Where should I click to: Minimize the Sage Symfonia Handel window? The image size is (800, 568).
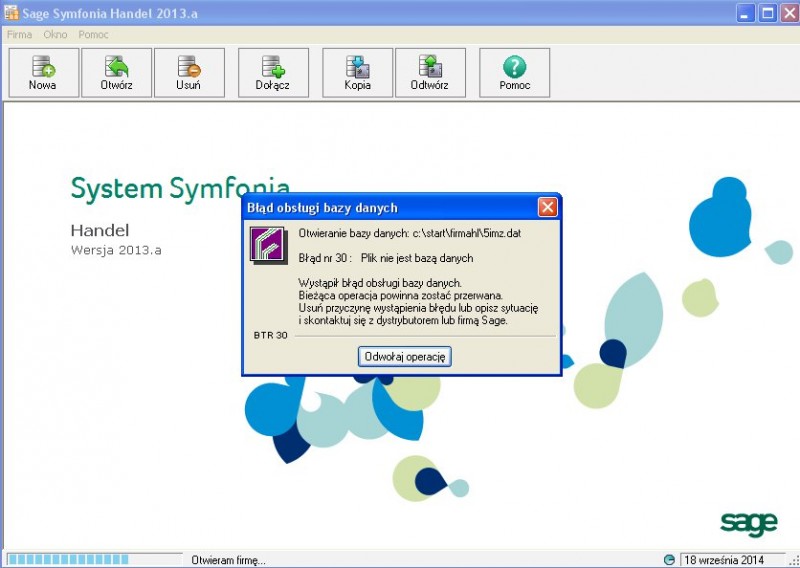(x=745, y=13)
